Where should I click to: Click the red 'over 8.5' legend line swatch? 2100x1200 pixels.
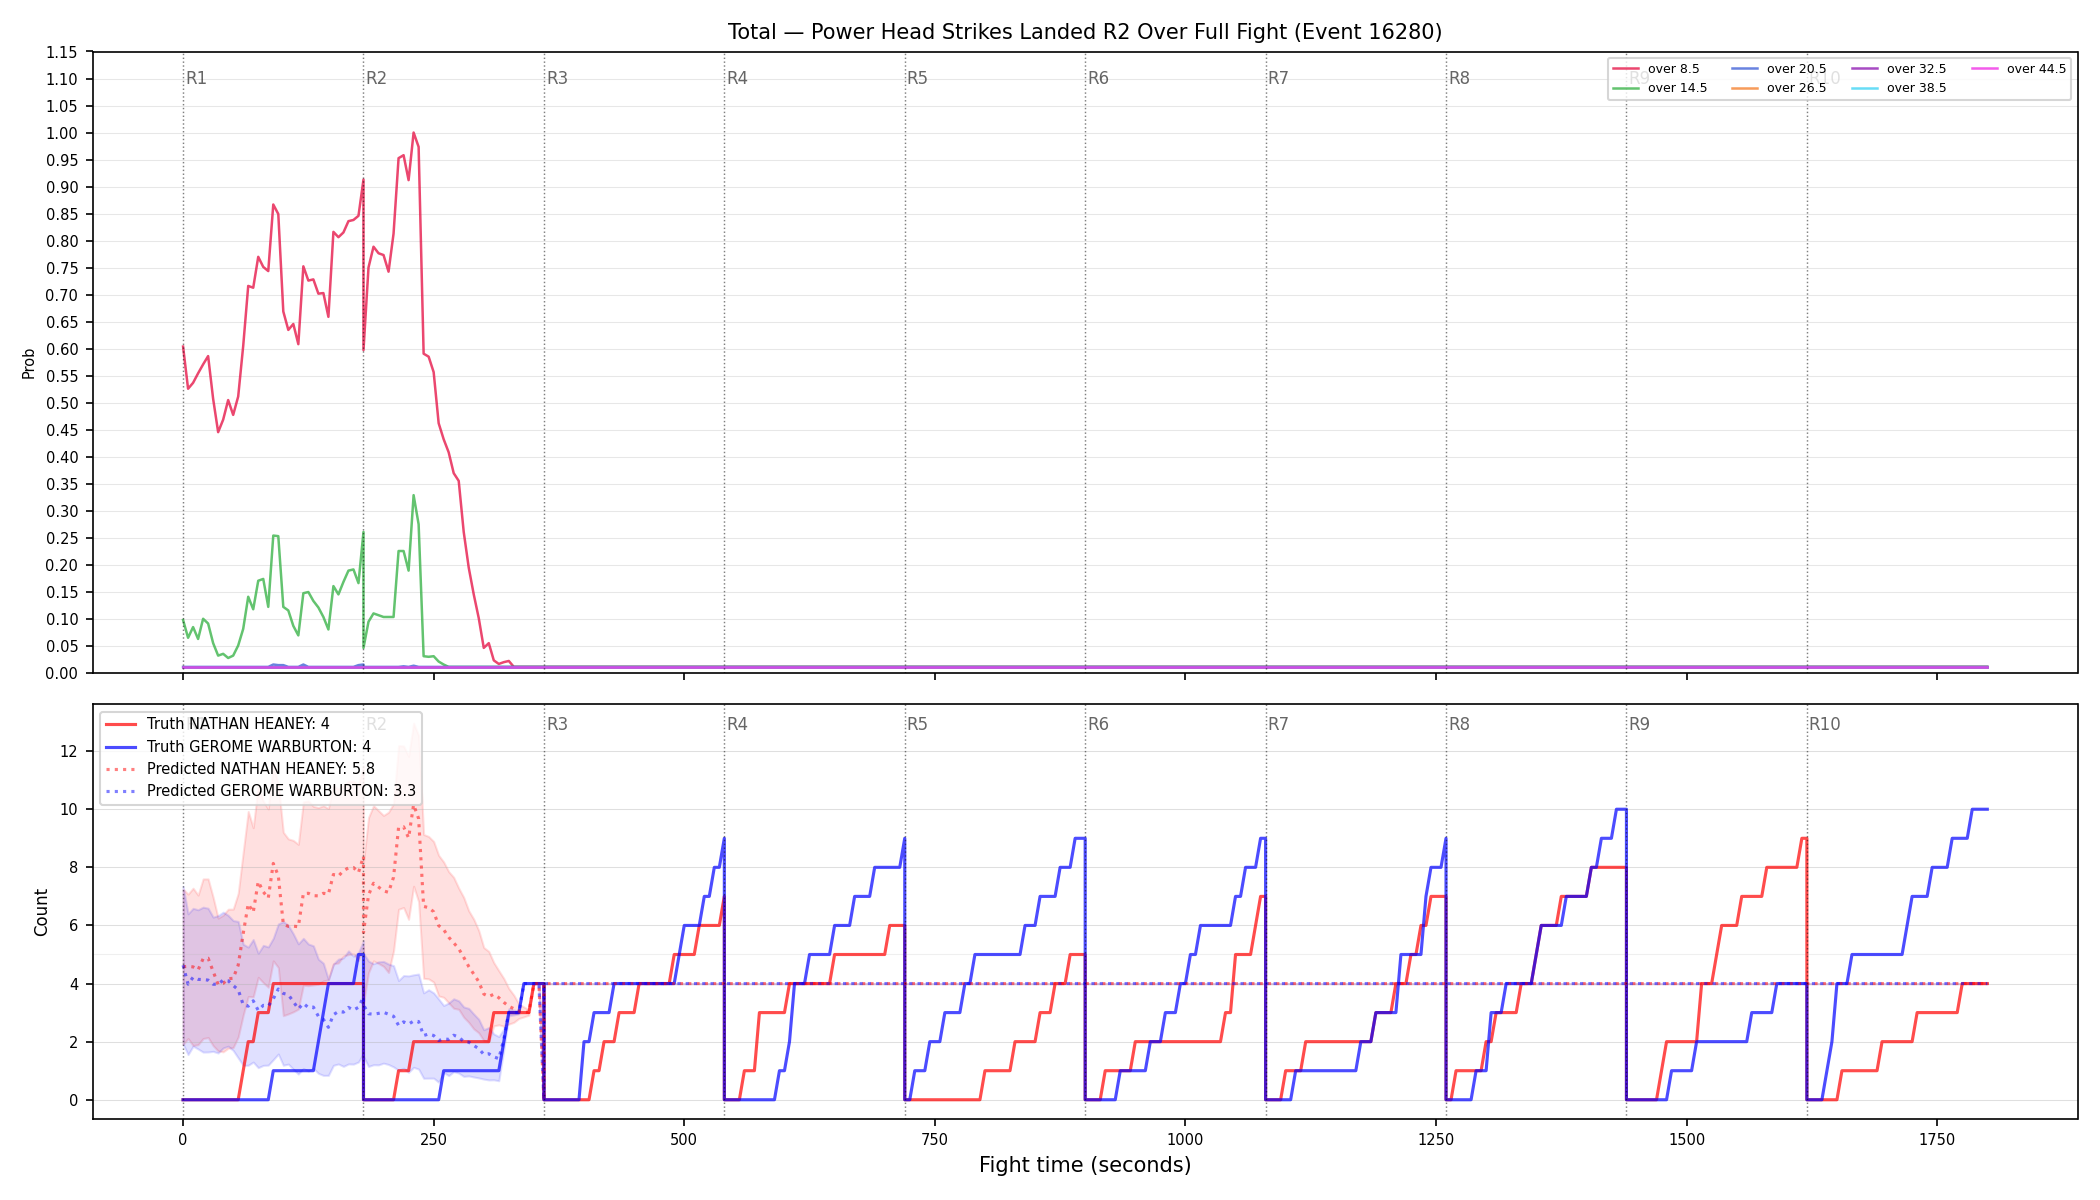pos(1626,69)
